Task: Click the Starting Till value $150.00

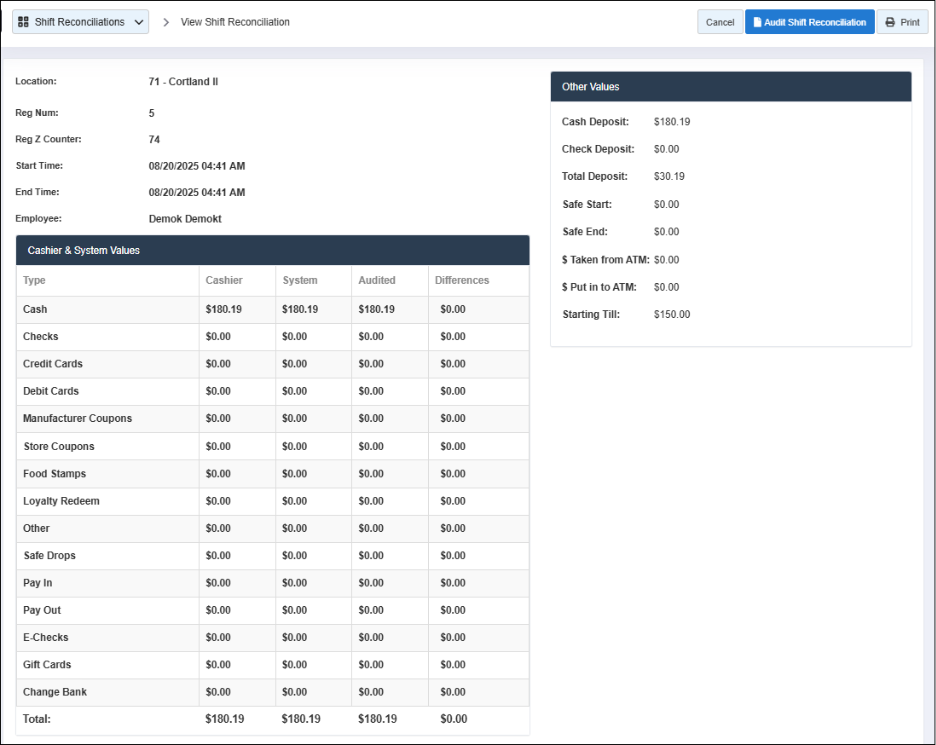Action: pyautogui.click(x=672, y=315)
